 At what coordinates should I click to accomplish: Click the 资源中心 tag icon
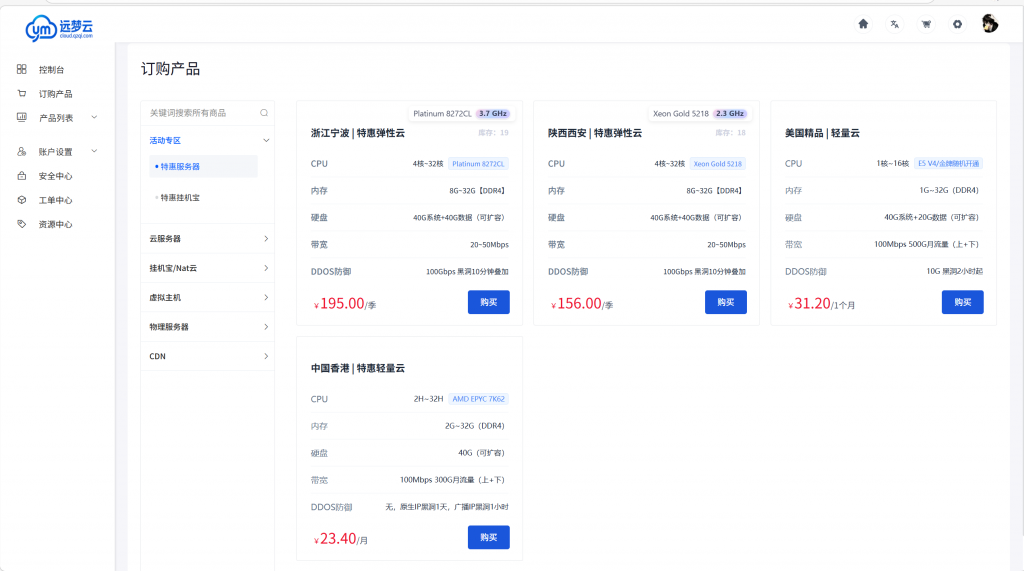(x=22, y=224)
